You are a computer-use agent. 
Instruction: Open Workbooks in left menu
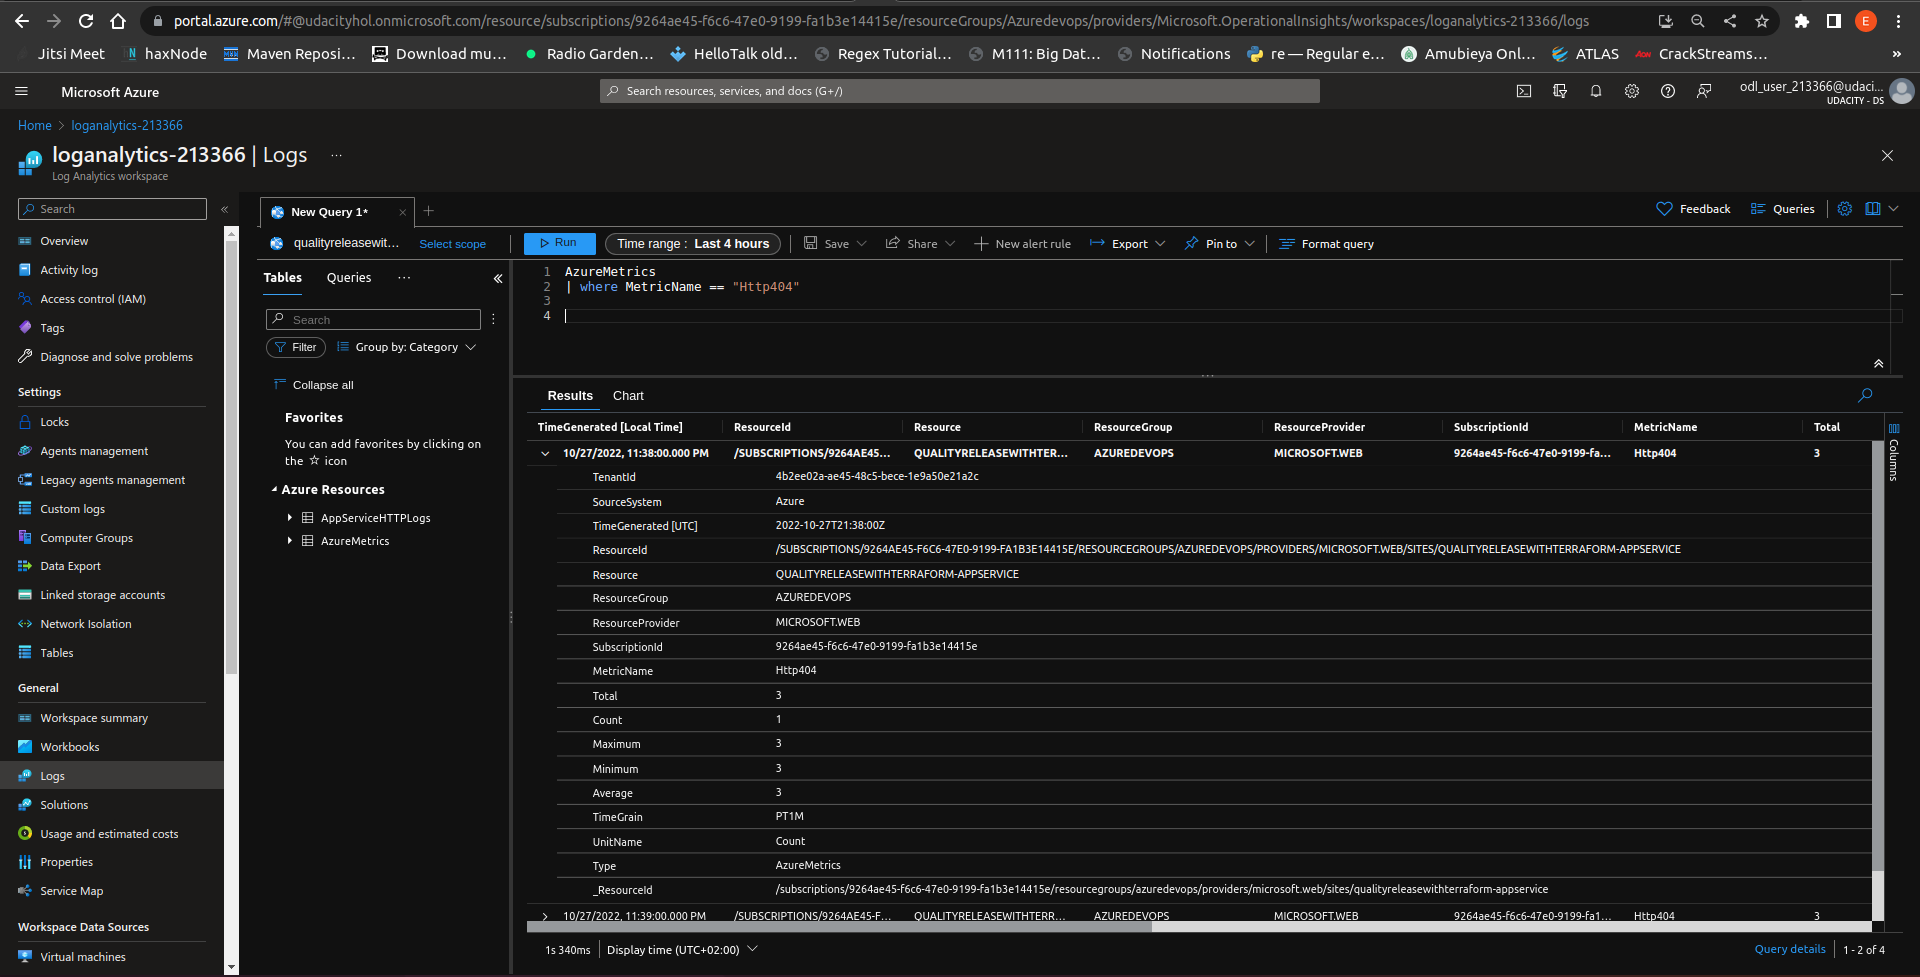pyautogui.click(x=70, y=747)
